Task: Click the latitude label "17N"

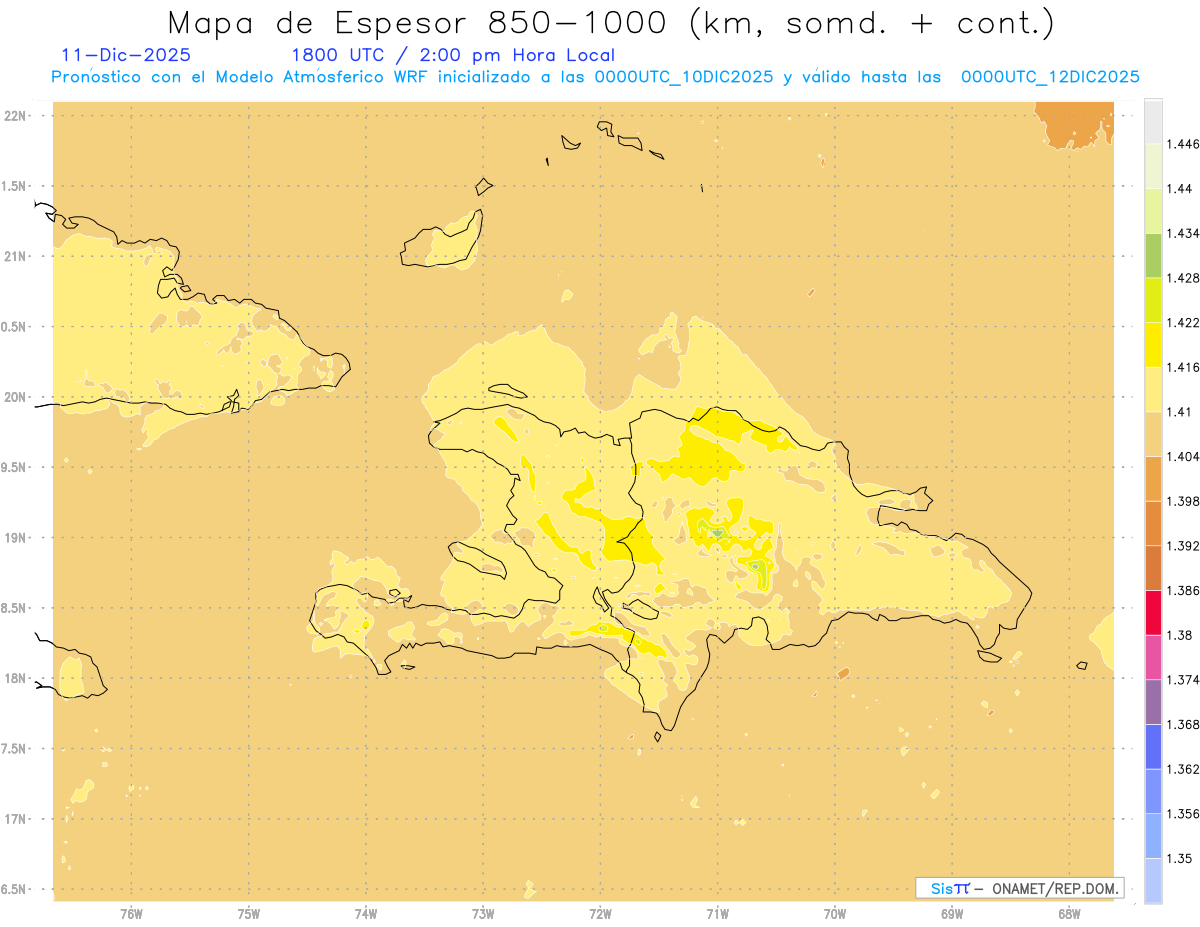Action: pos(15,819)
